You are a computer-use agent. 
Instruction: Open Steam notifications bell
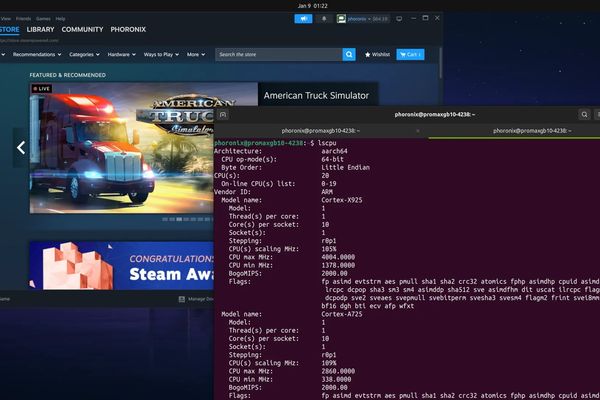pos(324,19)
